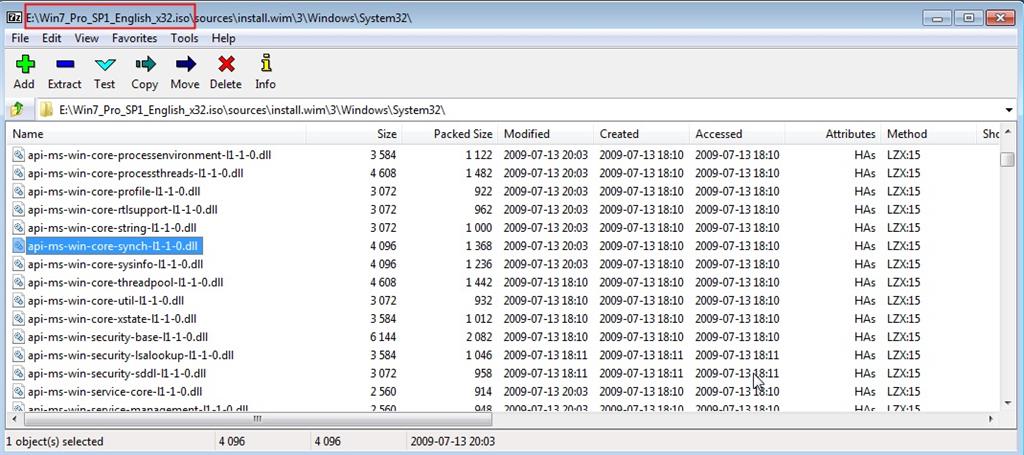Select the profile dll file icon
Image resolution: width=1024 pixels, height=455 pixels.
pyautogui.click(x=18, y=192)
